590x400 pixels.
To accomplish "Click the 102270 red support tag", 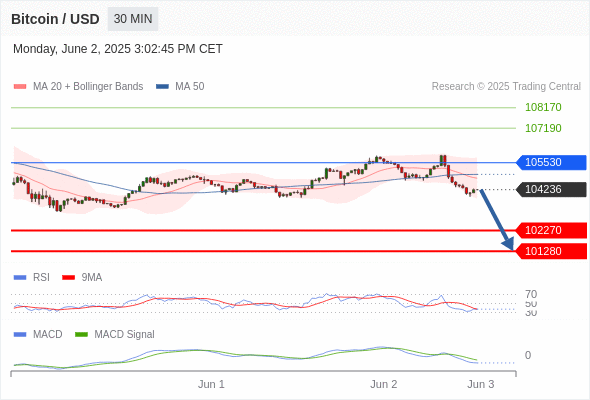I will (550, 230).
